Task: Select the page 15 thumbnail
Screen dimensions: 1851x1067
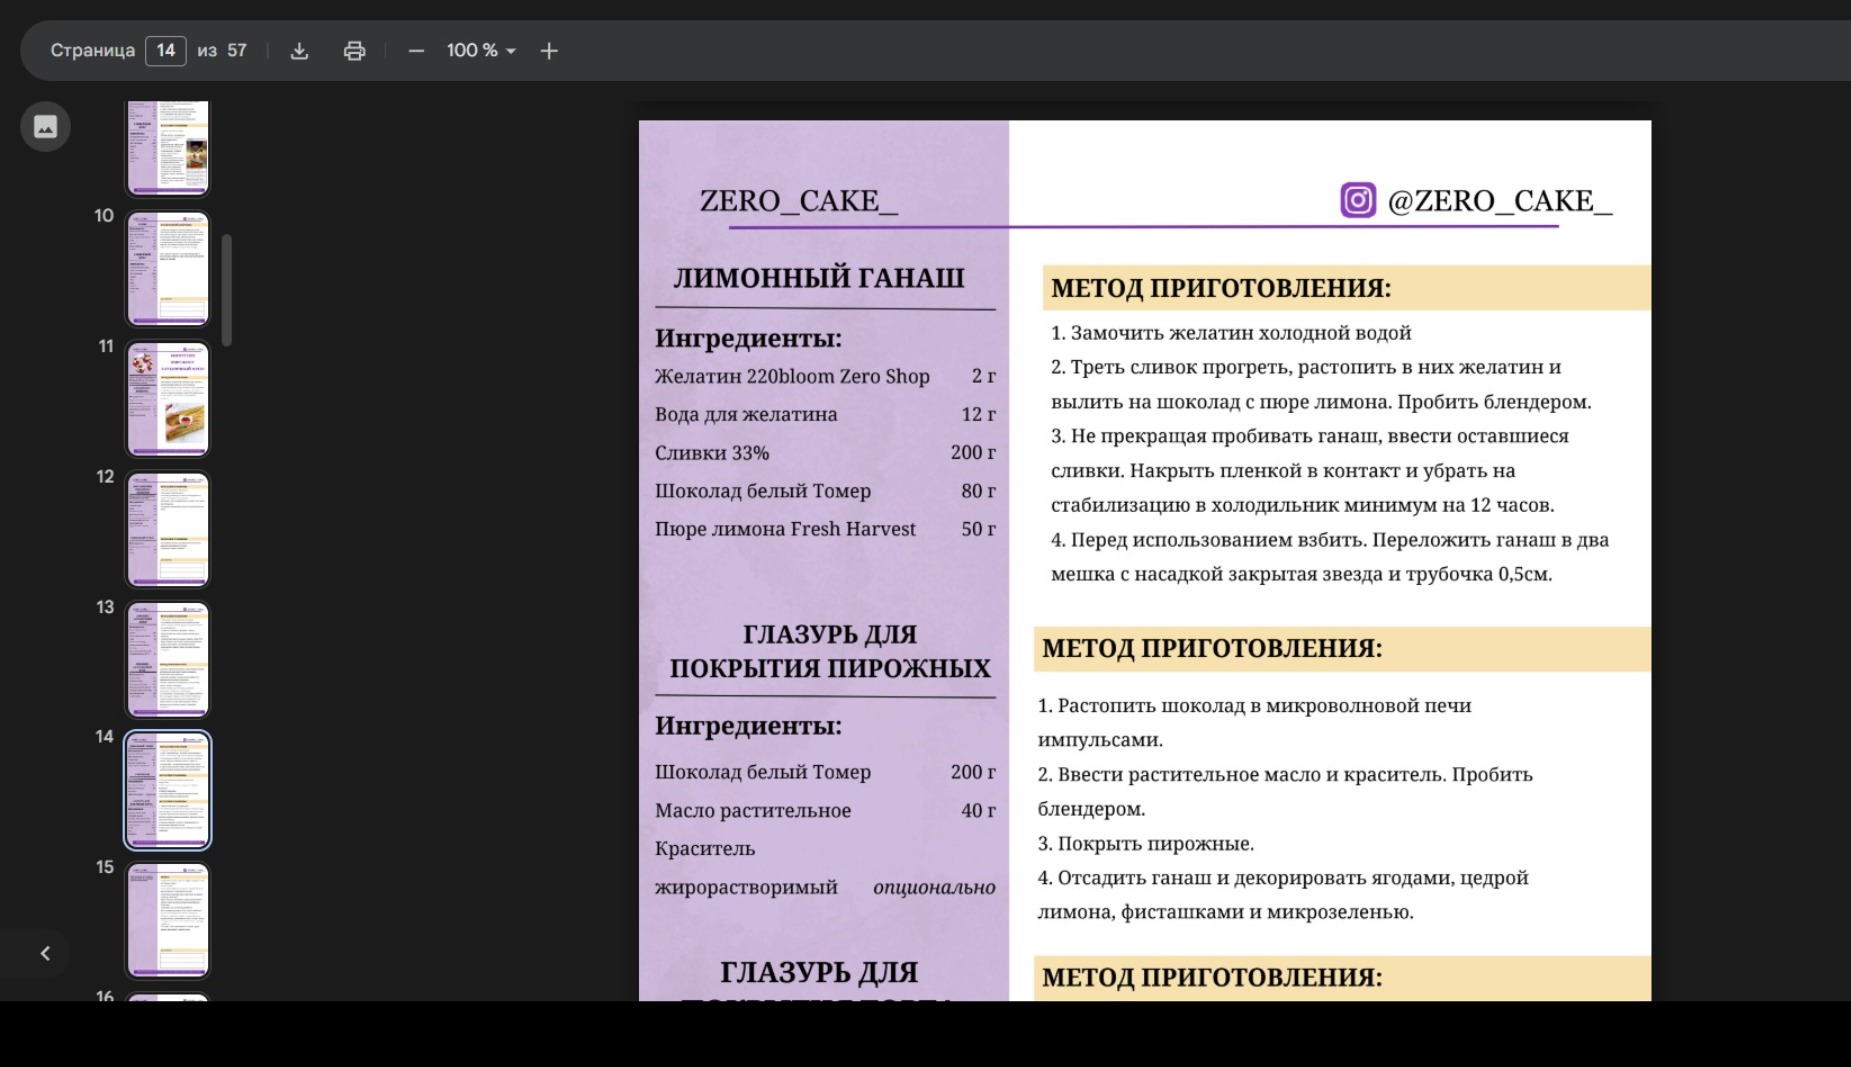Action: click(168, 920)
